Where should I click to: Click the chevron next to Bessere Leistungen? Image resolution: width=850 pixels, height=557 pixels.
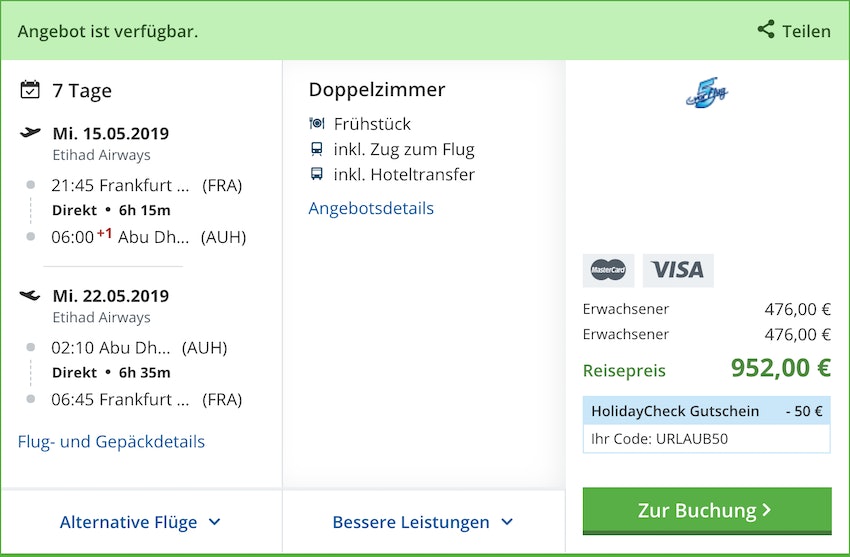(507, 522)
